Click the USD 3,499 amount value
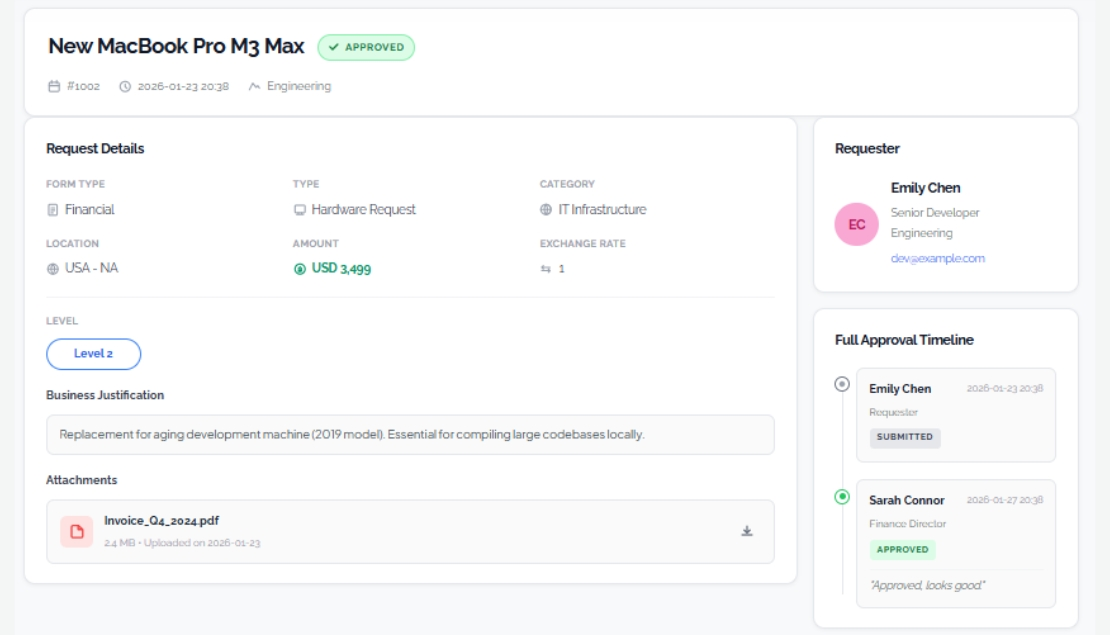1110x635 pixels. (x=341, y=269)
